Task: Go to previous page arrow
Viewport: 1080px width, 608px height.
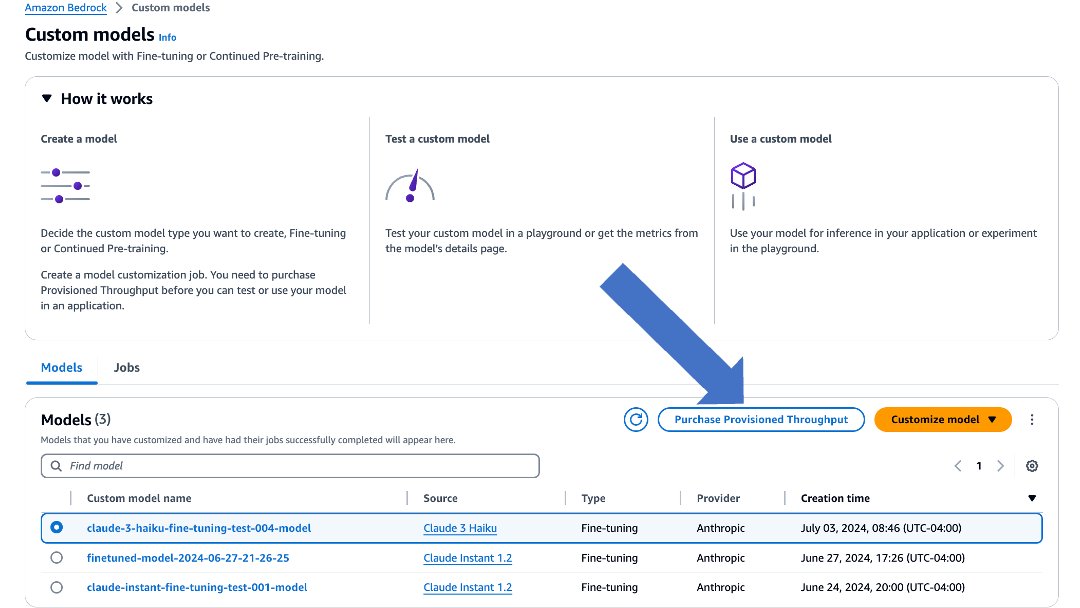Action: 958,466
